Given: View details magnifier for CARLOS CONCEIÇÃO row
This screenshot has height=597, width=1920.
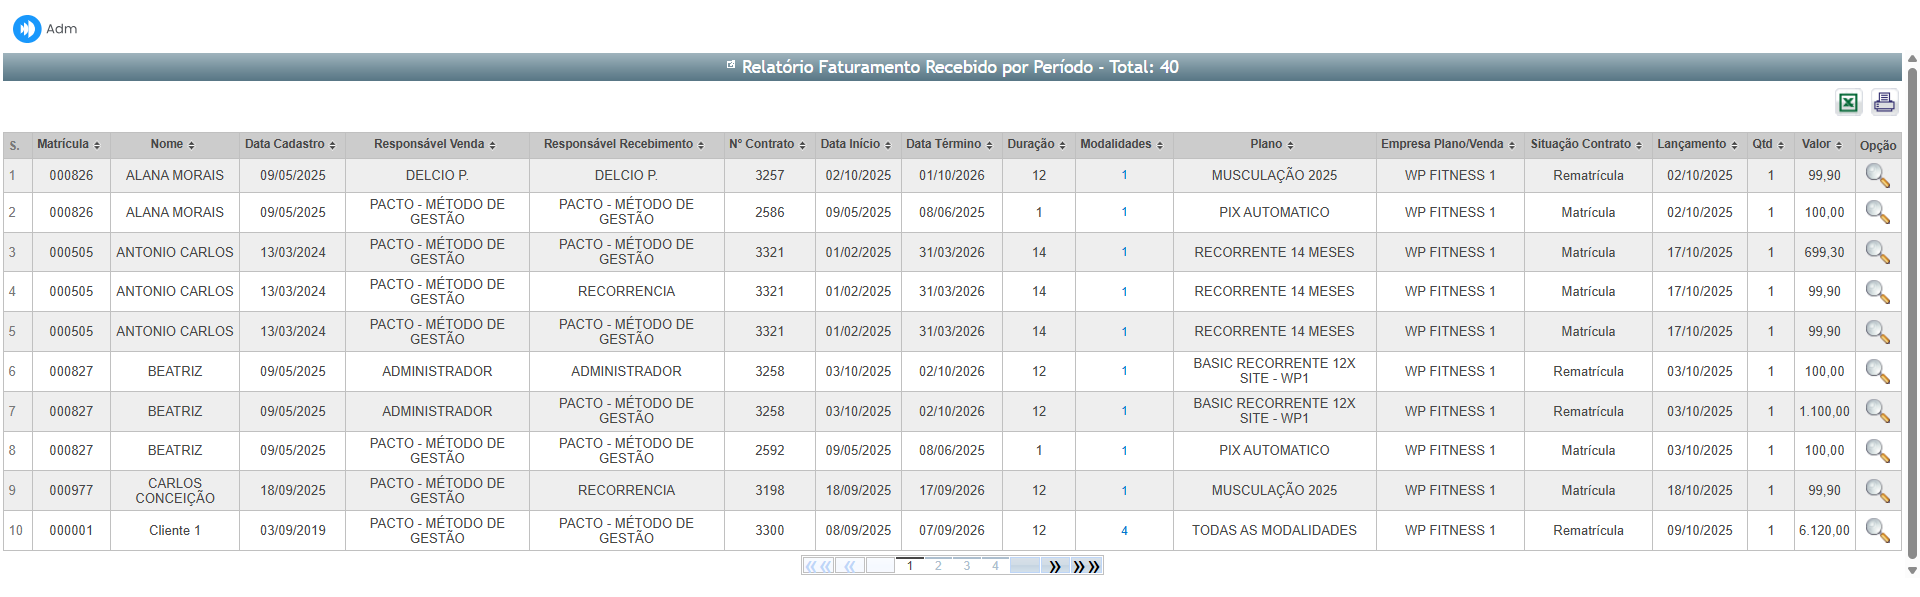Looking at the screenshot, I should coord(1877,491).
